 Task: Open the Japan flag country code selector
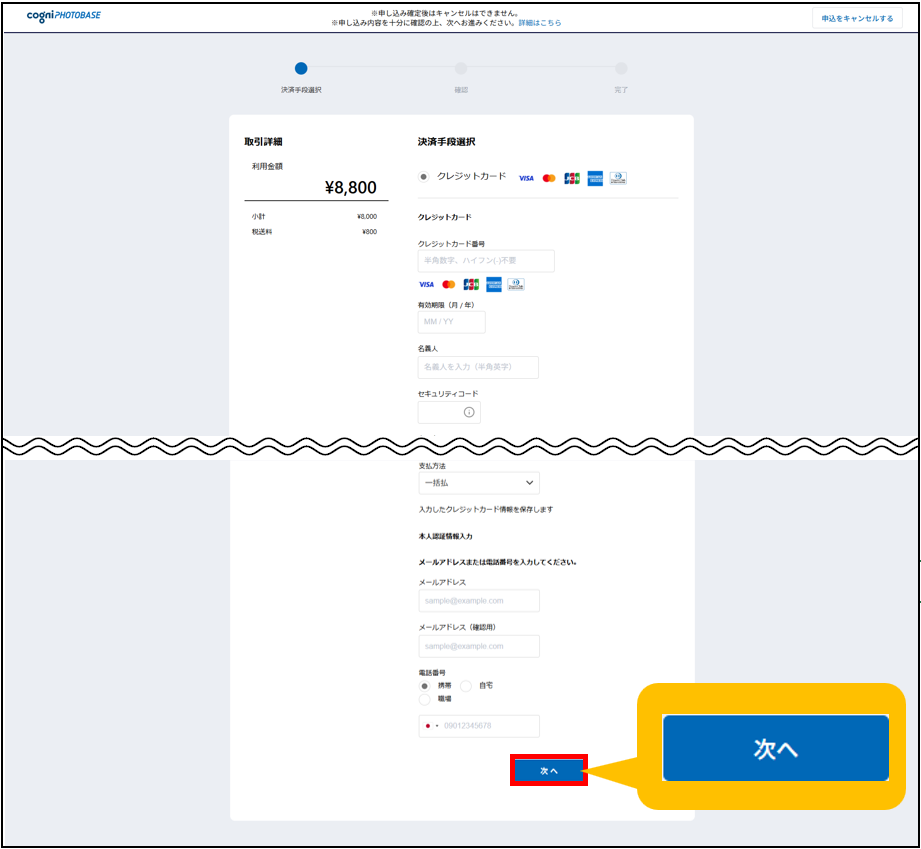pos(431,726)
